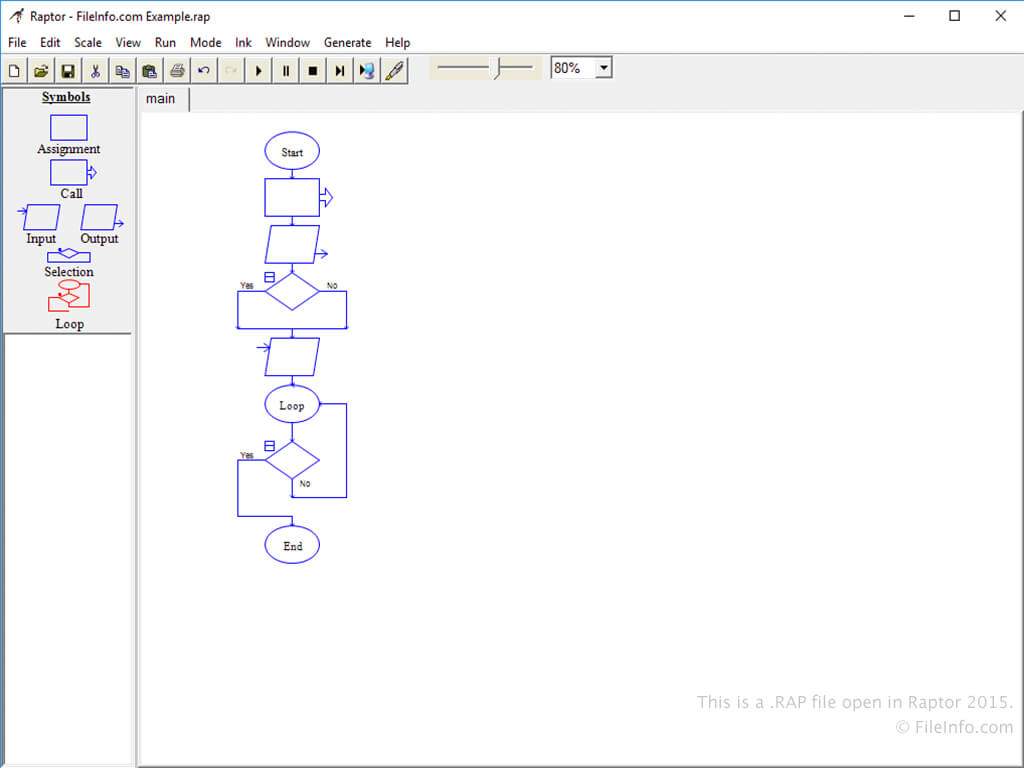Open the Generate menu
Screen dimensions: 1024x768
pyautogui.click(x=347, y=43)
